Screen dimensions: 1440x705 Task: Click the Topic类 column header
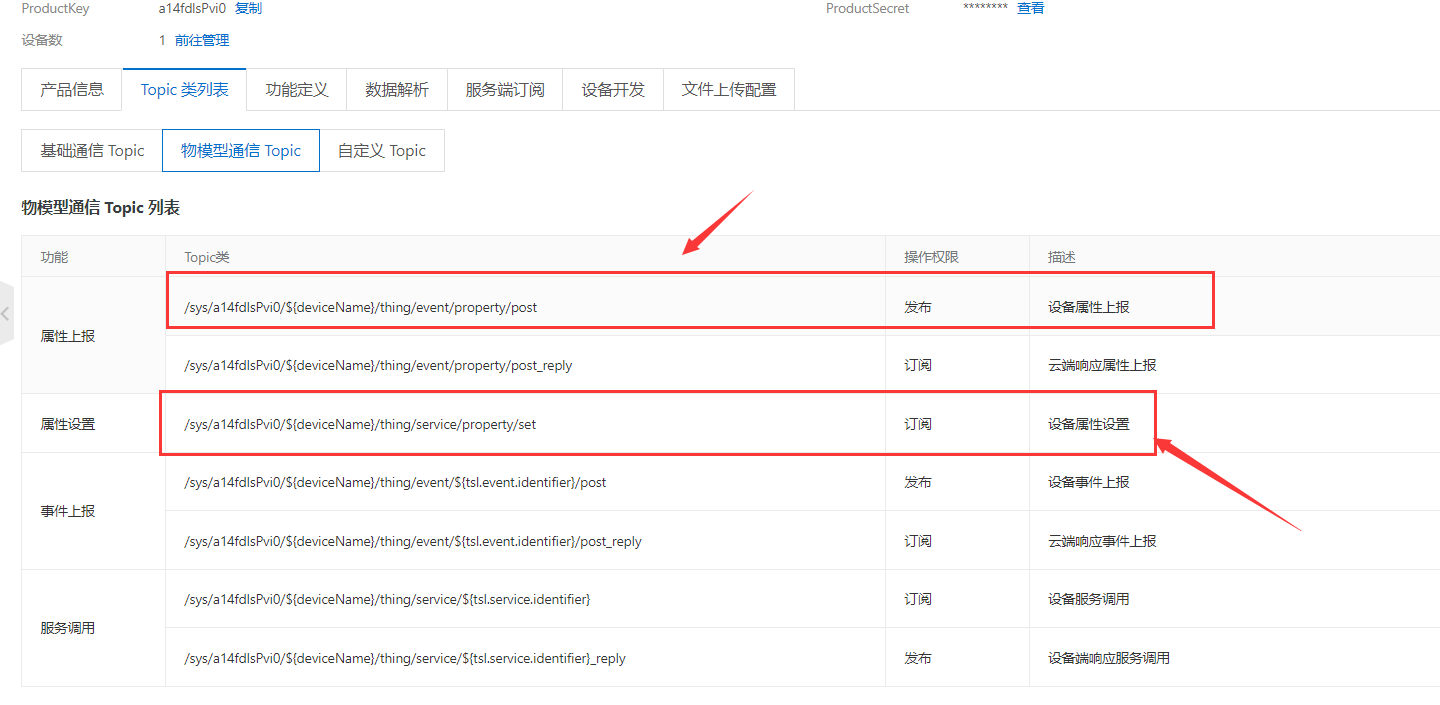coord(207,257)
